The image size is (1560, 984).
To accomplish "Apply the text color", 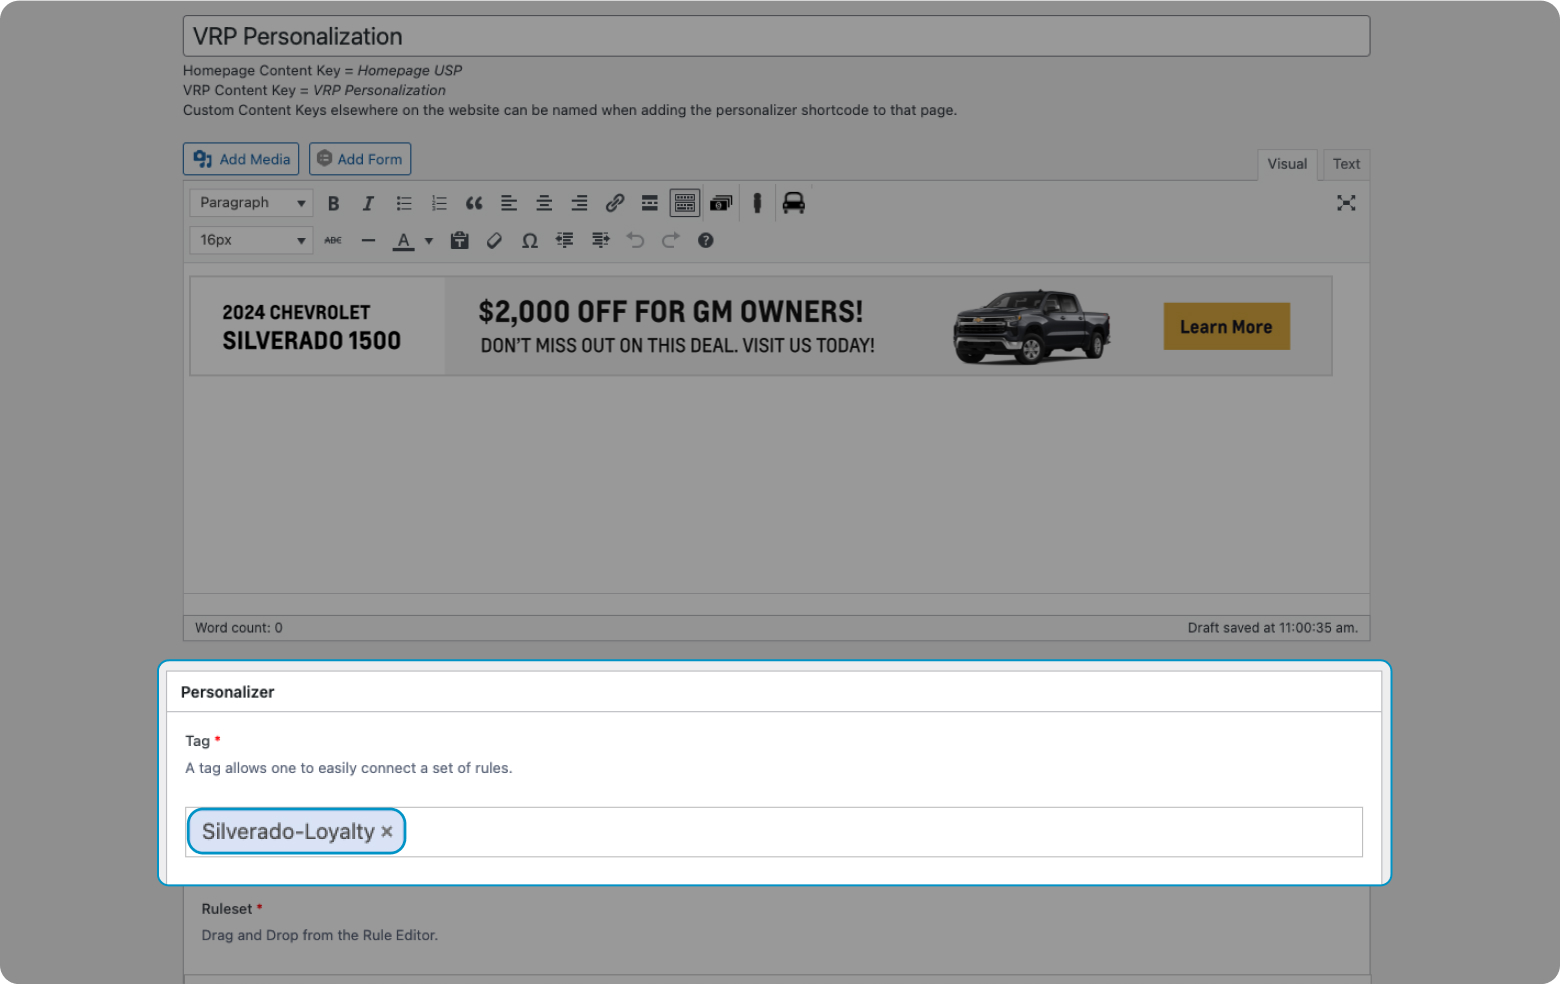I will (x=404, y=240).
